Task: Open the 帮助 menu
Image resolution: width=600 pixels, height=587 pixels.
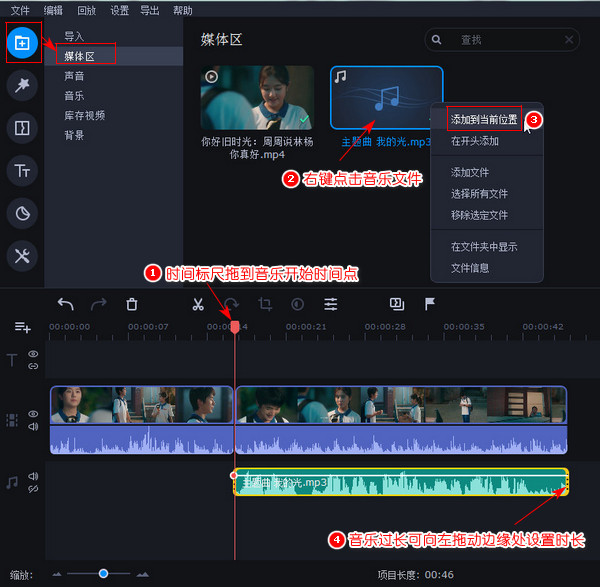Action: pos(183,10)
